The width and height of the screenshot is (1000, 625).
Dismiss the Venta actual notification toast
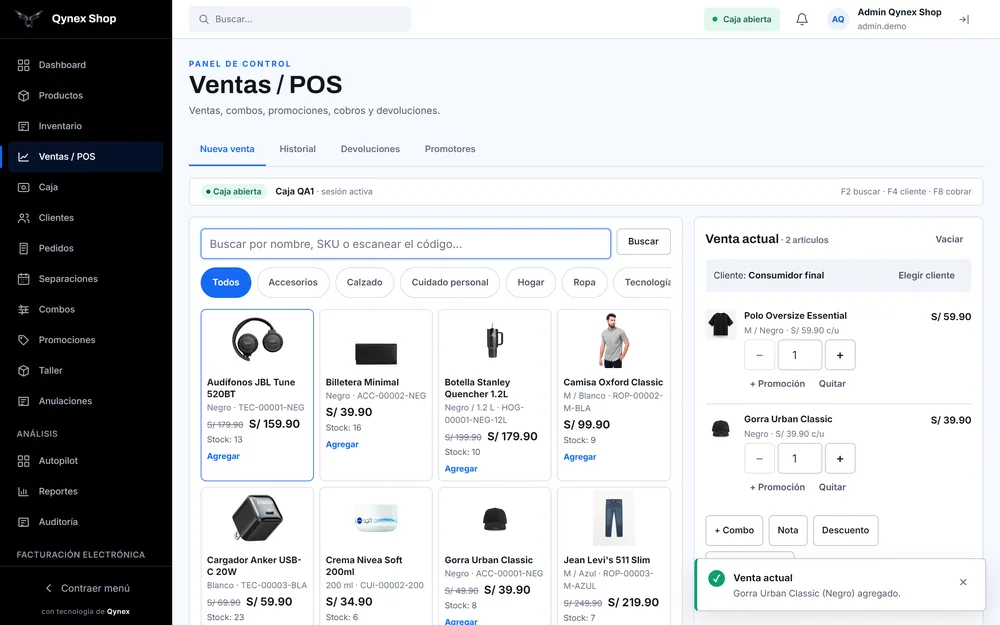click(x=963, y=582)
